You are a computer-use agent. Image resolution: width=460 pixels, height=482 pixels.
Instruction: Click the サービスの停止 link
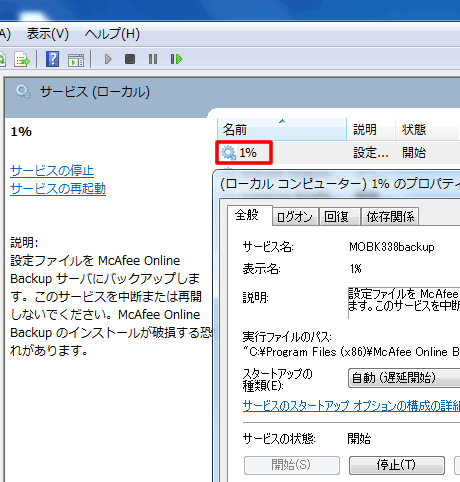click(x=52, y=171)
